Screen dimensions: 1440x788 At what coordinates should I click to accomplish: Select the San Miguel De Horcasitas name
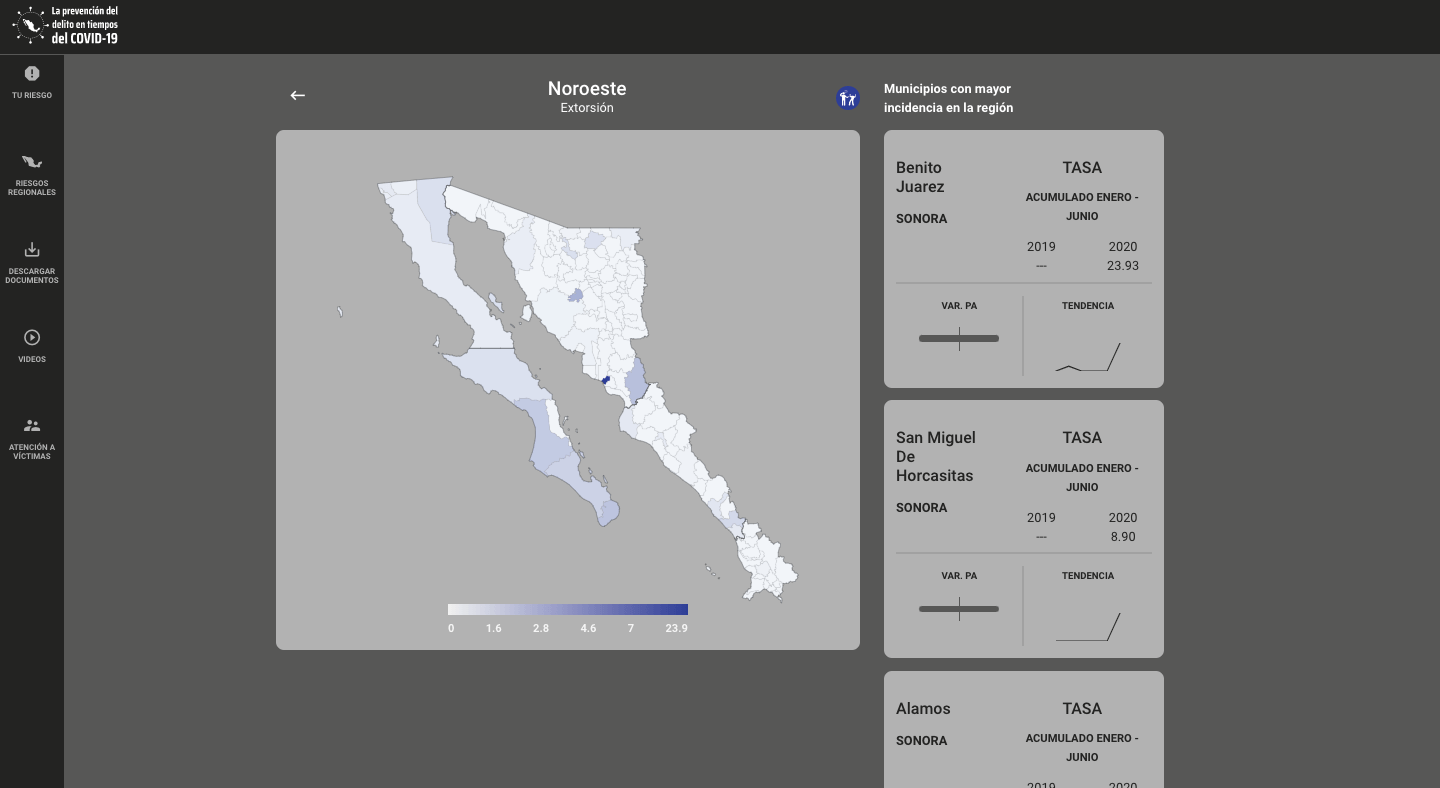[x=935, y=456]
